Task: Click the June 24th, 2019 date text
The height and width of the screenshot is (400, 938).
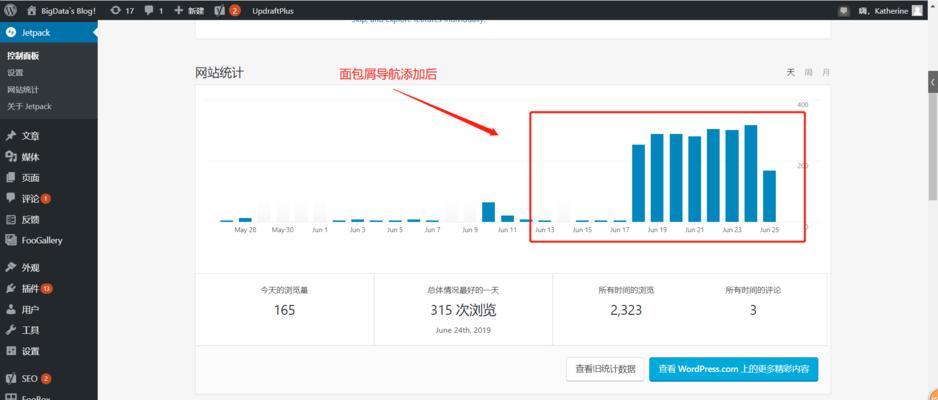Action: [463, 329]
